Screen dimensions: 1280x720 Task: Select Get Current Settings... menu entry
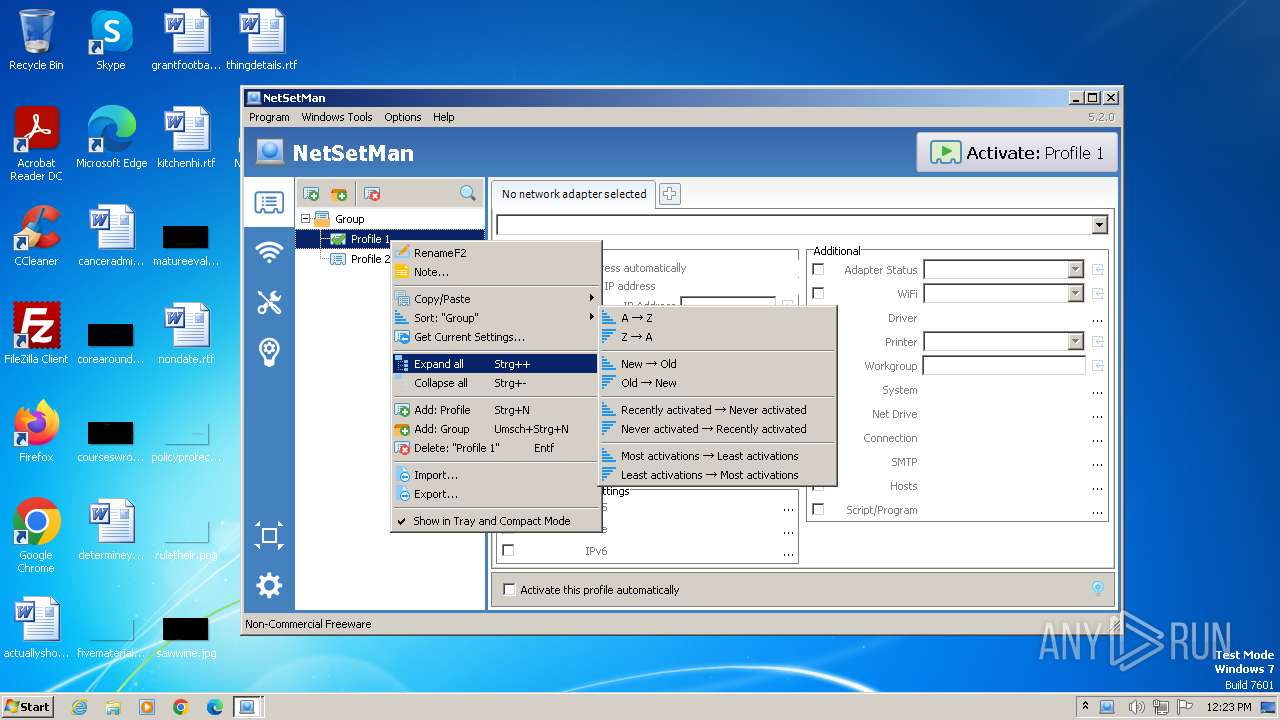pyautogui.click(x=495, y=337)
